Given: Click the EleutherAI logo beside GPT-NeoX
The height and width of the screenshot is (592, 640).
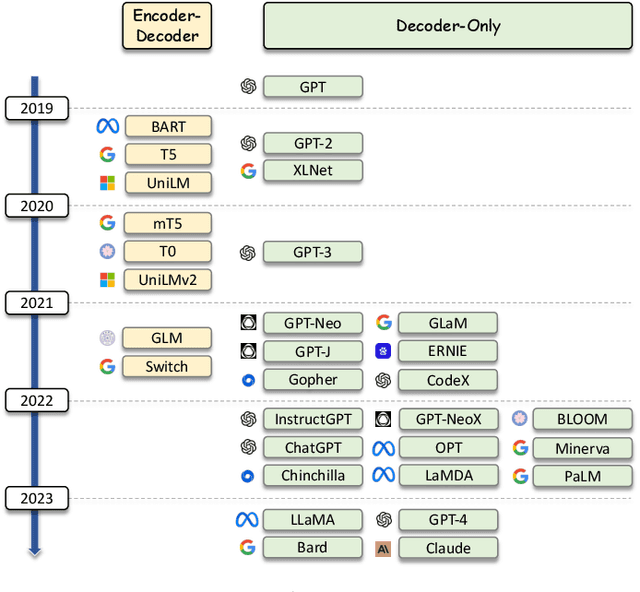Looking at the screenshot, I should (383, 420).
